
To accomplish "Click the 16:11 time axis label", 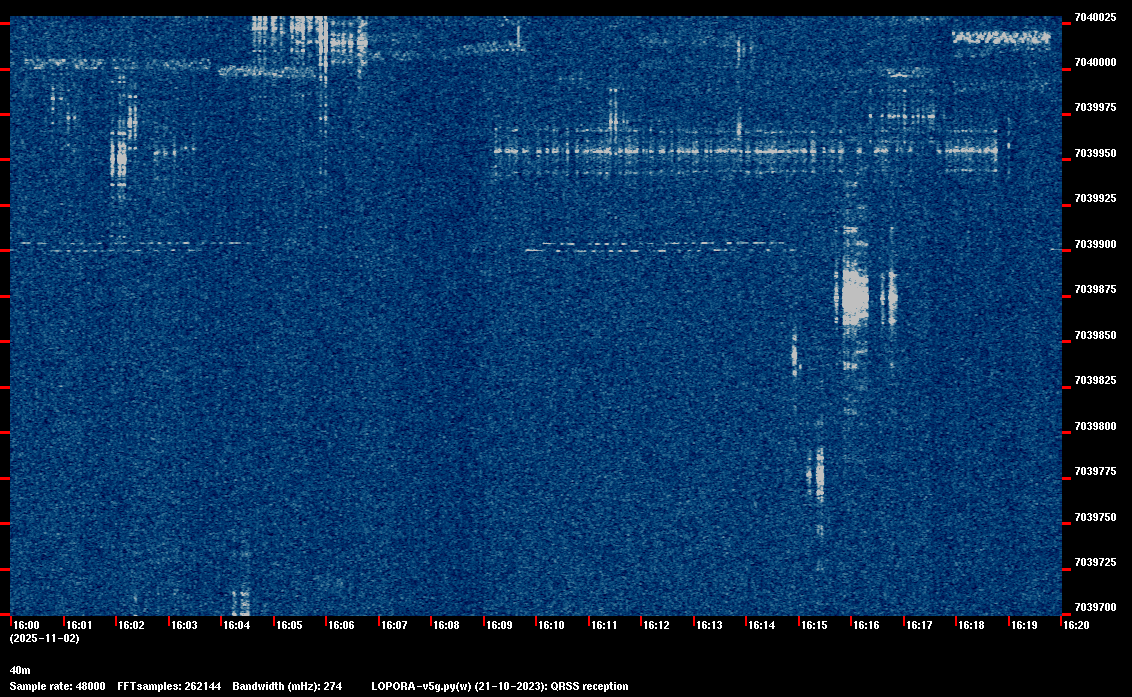I will tap(604, 625).
